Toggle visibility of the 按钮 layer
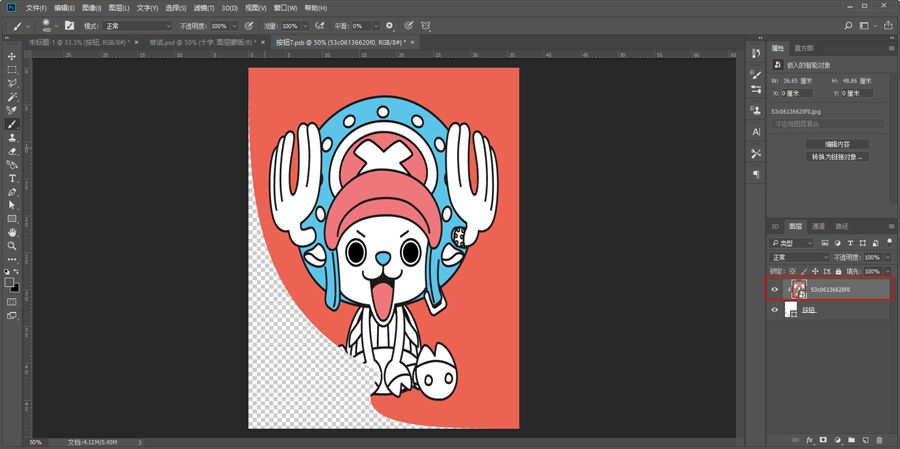This screenshot has height=449, width=900. tap(775, 310)
